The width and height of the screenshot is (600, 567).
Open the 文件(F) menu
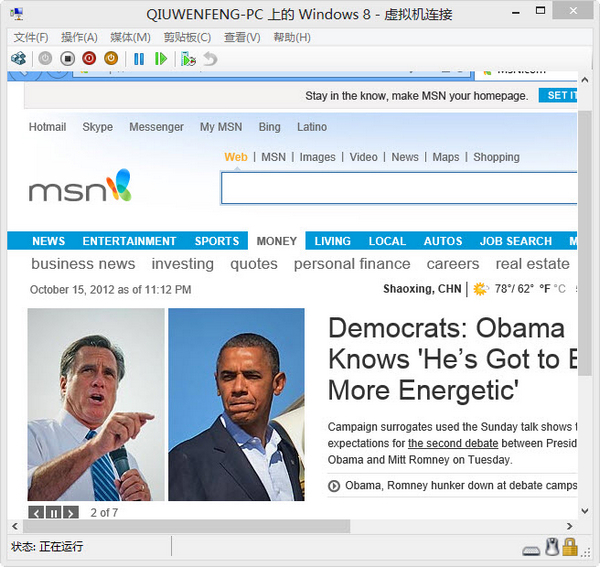[31, 37]
